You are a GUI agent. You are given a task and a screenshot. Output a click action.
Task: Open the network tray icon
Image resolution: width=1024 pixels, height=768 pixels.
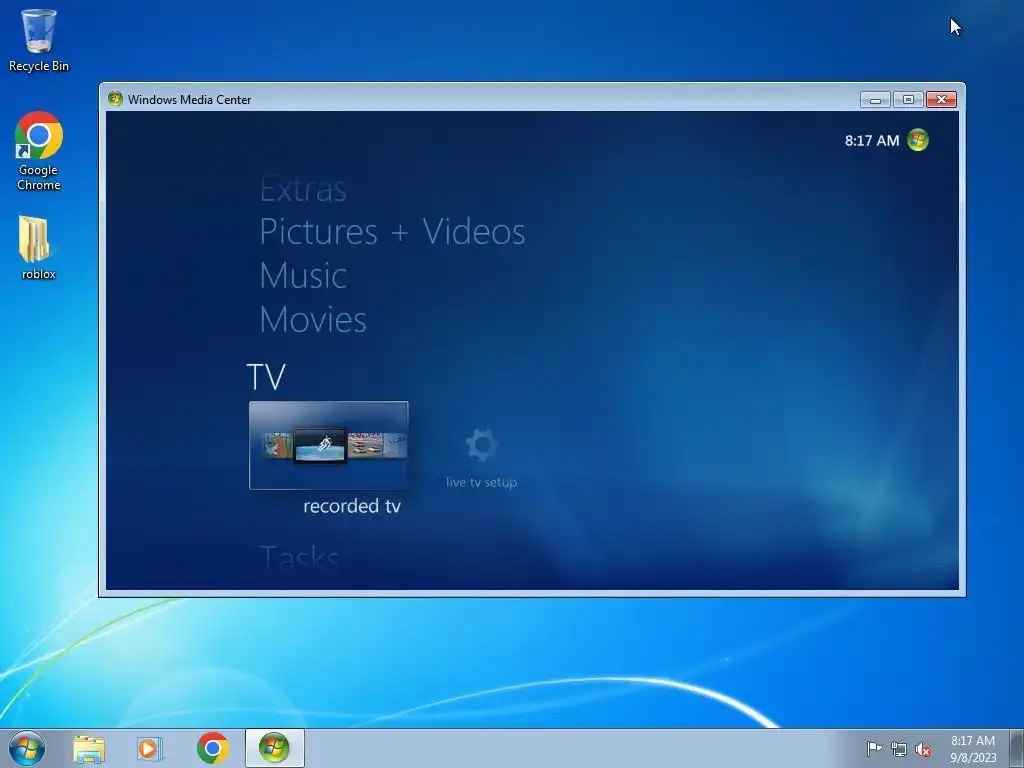coord(899,749)
